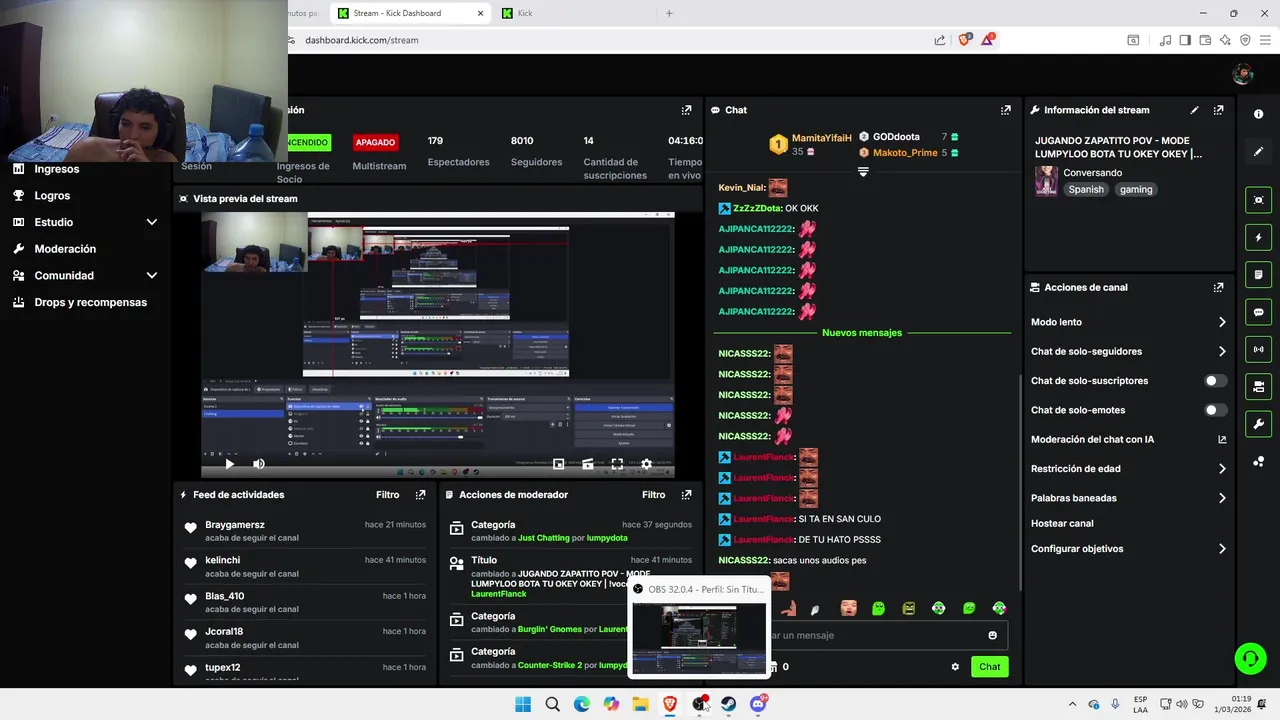
Task: Play the stream preview video
Action: coord(229,464)
